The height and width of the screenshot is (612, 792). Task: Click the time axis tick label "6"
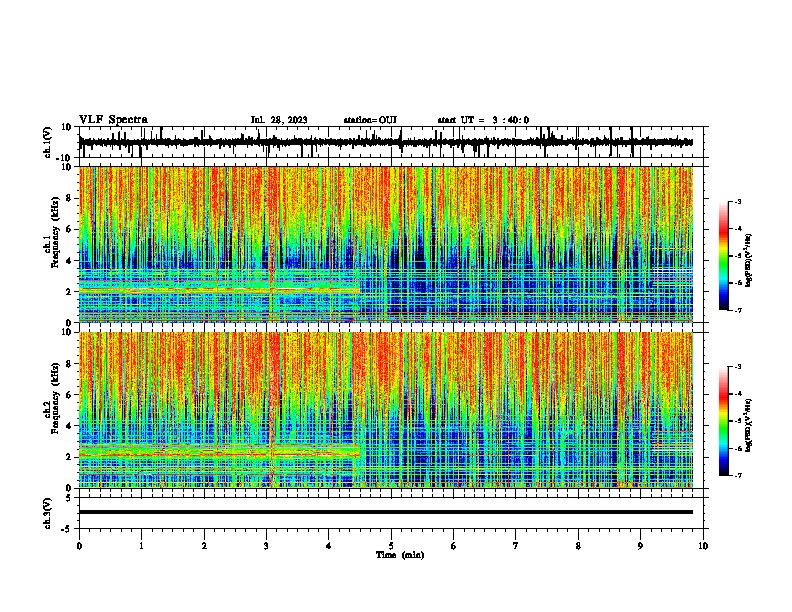[x=454, y=546]
